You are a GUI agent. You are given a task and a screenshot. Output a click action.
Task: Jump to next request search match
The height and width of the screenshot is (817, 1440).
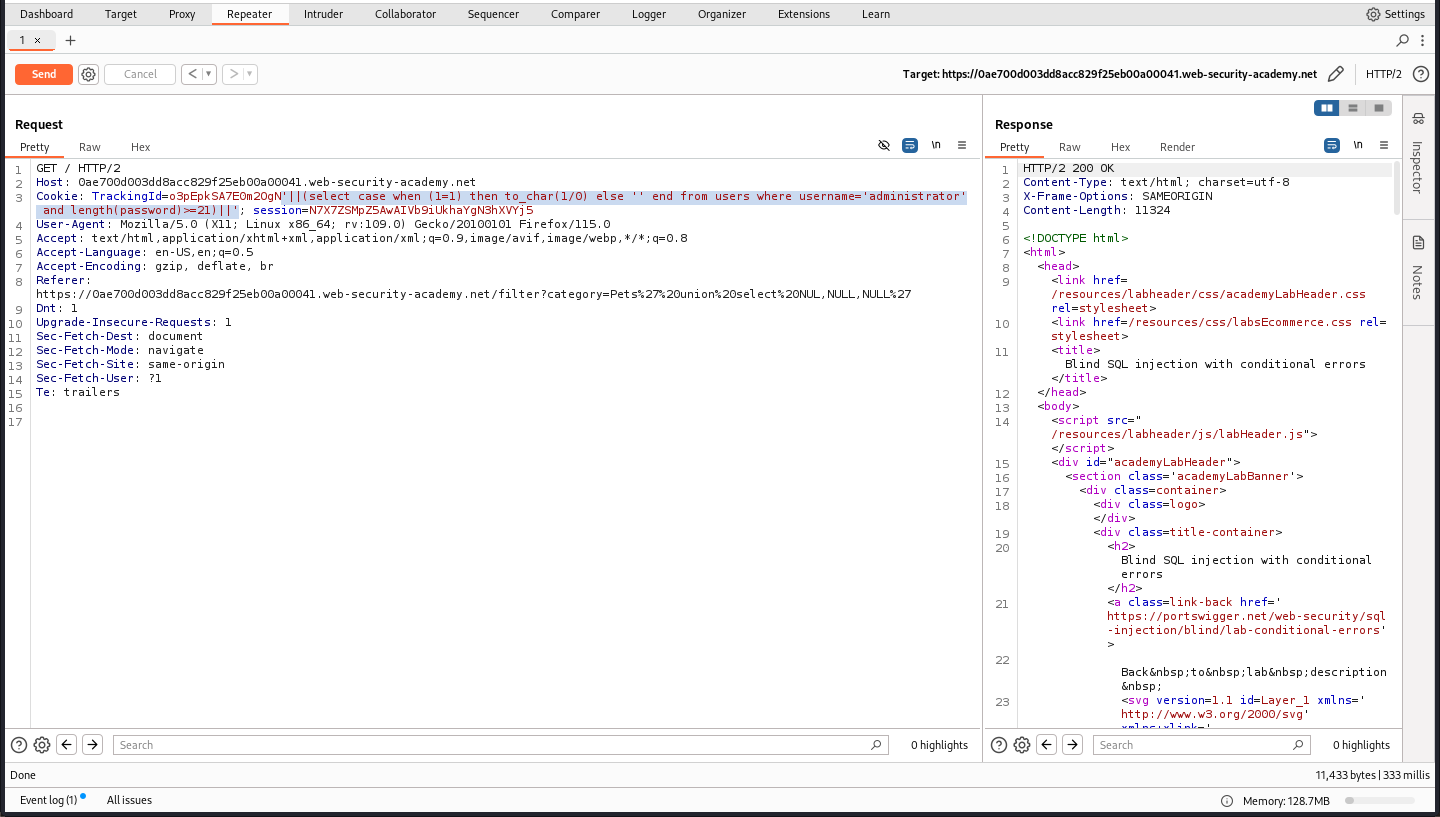pos(92,745)
